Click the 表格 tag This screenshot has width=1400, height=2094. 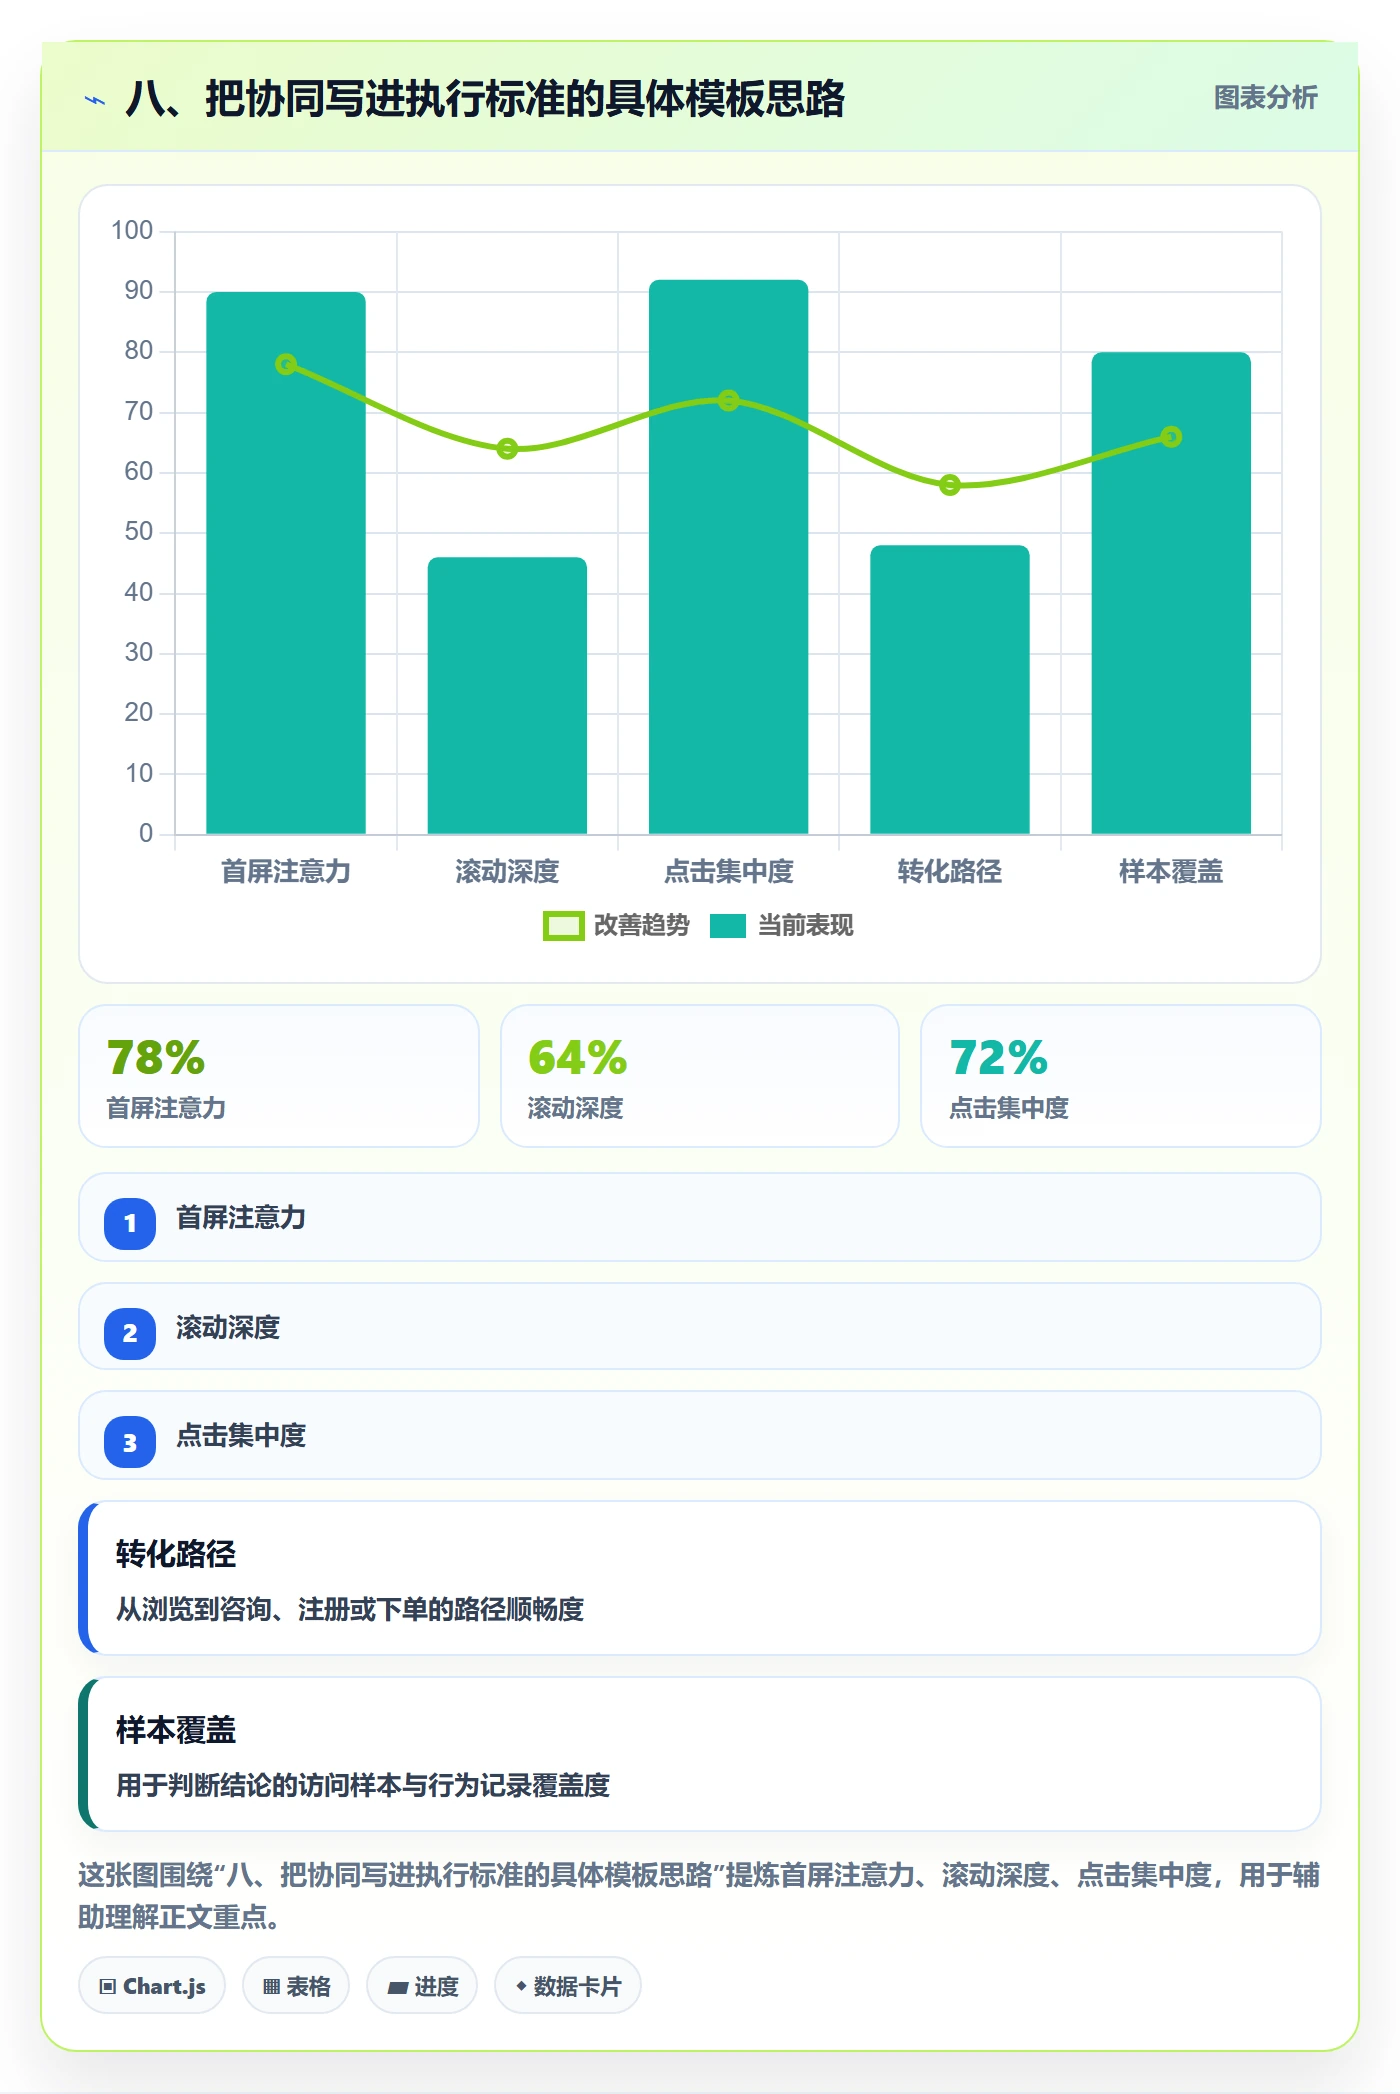296,1986
